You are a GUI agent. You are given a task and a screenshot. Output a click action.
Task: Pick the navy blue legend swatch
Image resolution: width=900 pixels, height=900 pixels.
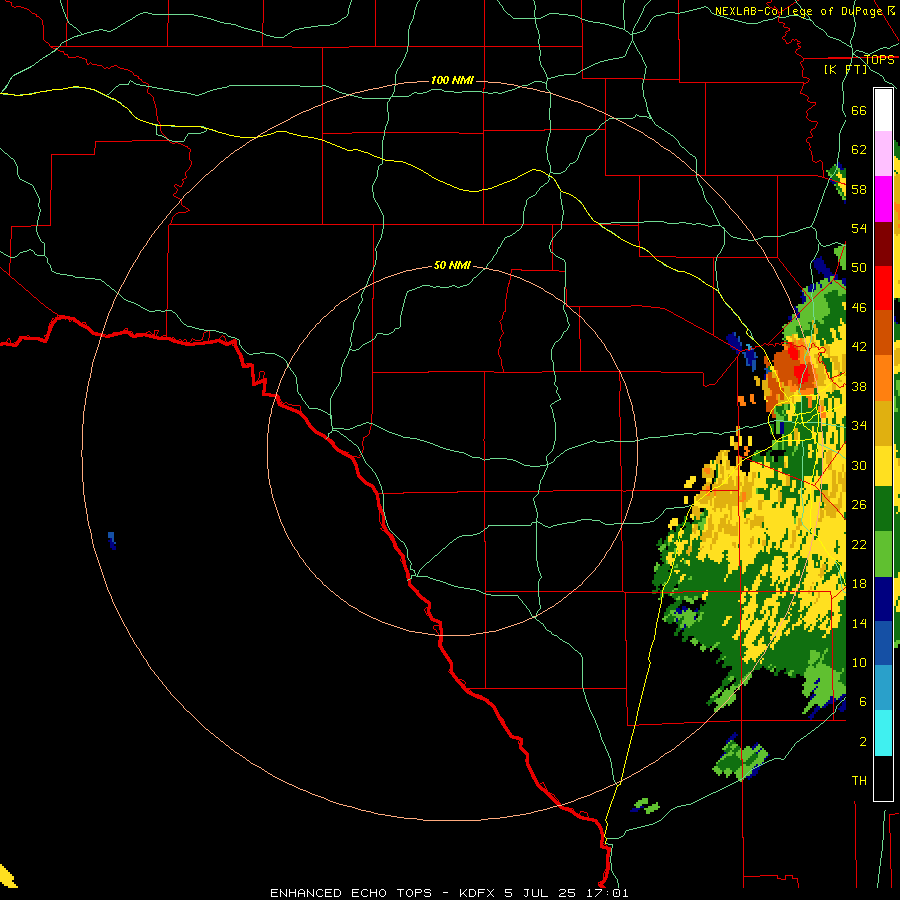click(x=883, y=599)
